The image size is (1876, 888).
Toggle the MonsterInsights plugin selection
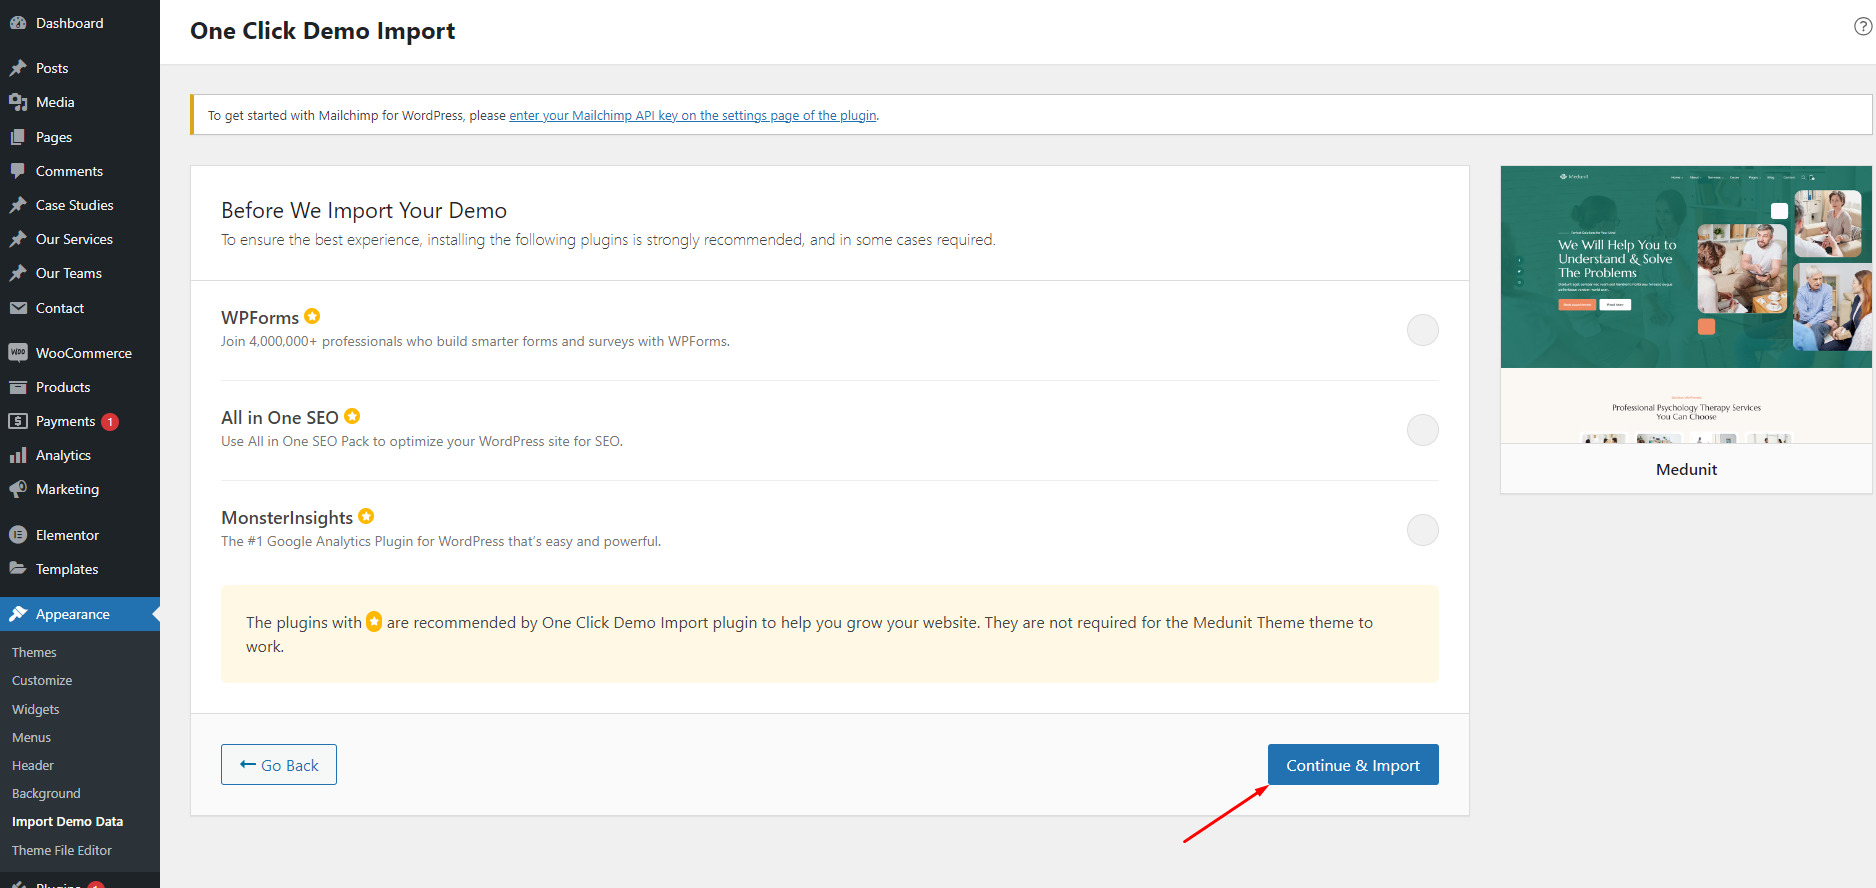coord(1423,530)
